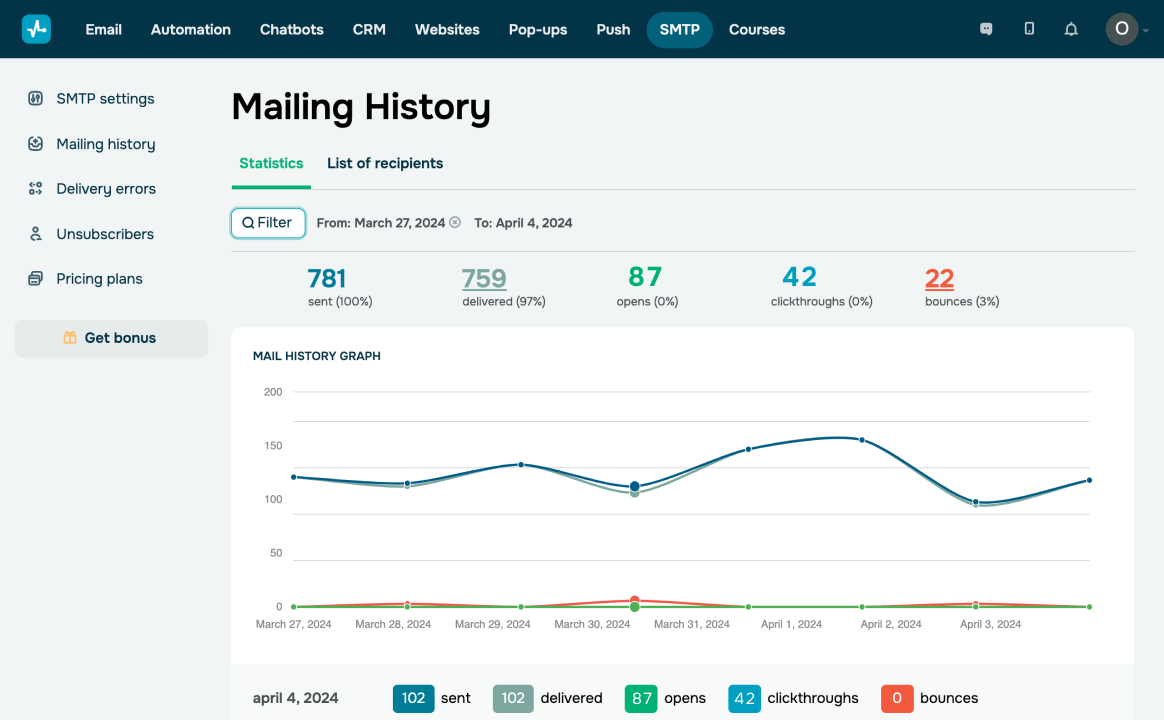This screenshot has width=1164, height=720.
Task: Click the 102 delivered legend badge
Action: 513,698
